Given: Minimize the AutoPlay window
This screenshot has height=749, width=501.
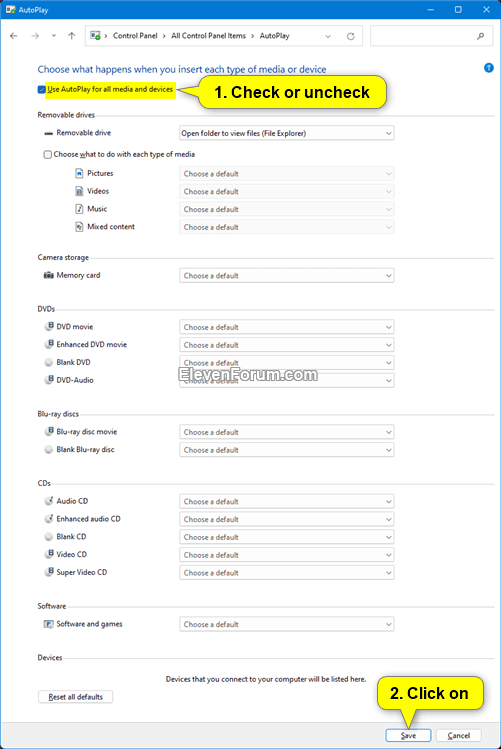Looking at the screenshot, I should (430, 10).
